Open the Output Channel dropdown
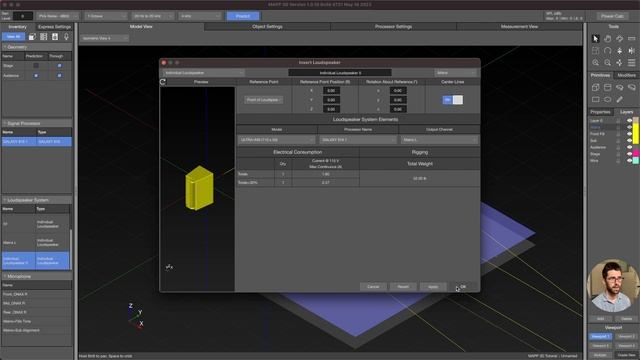This screenshot has height=360, width=640. pos(439,140)
